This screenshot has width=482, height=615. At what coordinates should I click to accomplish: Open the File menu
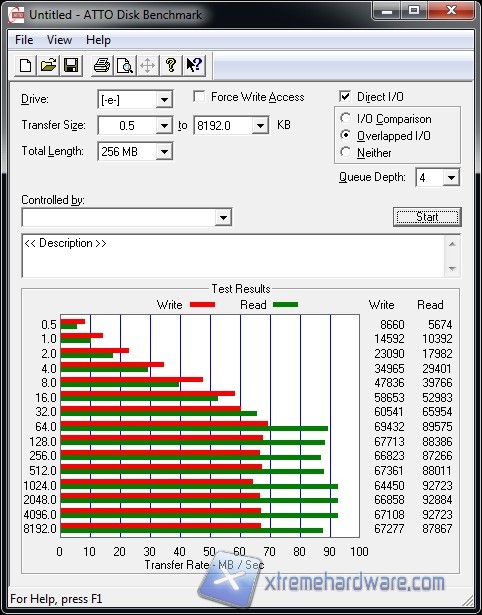click(24, 40)
